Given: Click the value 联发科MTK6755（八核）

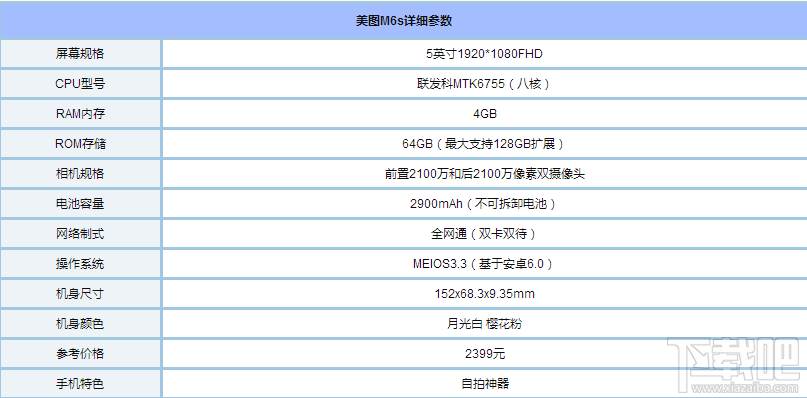Looking at the screenshot, I should (x=485, y=83).
